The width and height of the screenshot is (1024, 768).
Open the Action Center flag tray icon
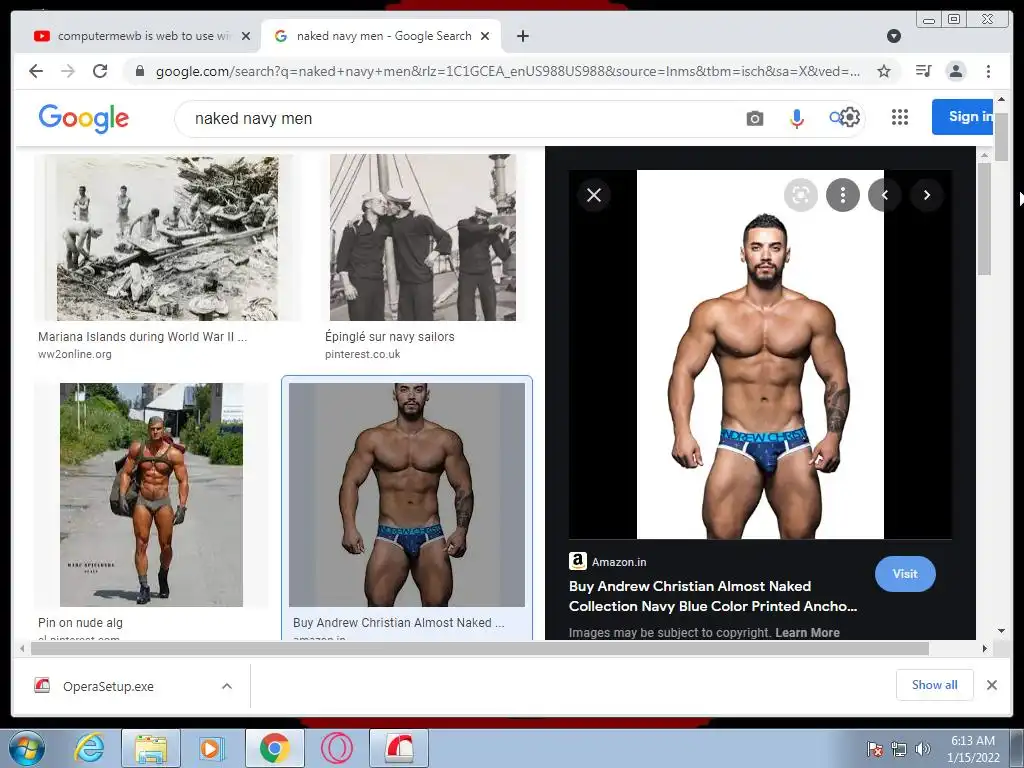click(875, 749)
